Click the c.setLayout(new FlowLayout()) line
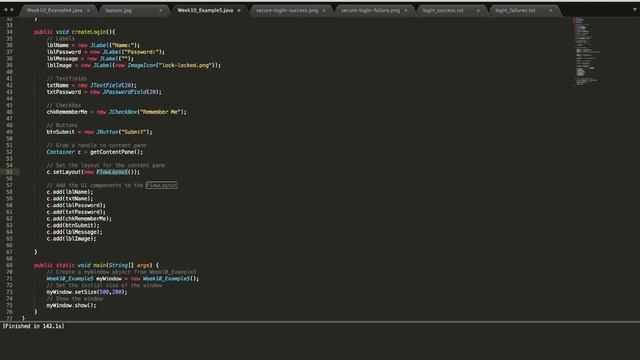Screen dimensions: 640x360 click(x=93, y=172)
